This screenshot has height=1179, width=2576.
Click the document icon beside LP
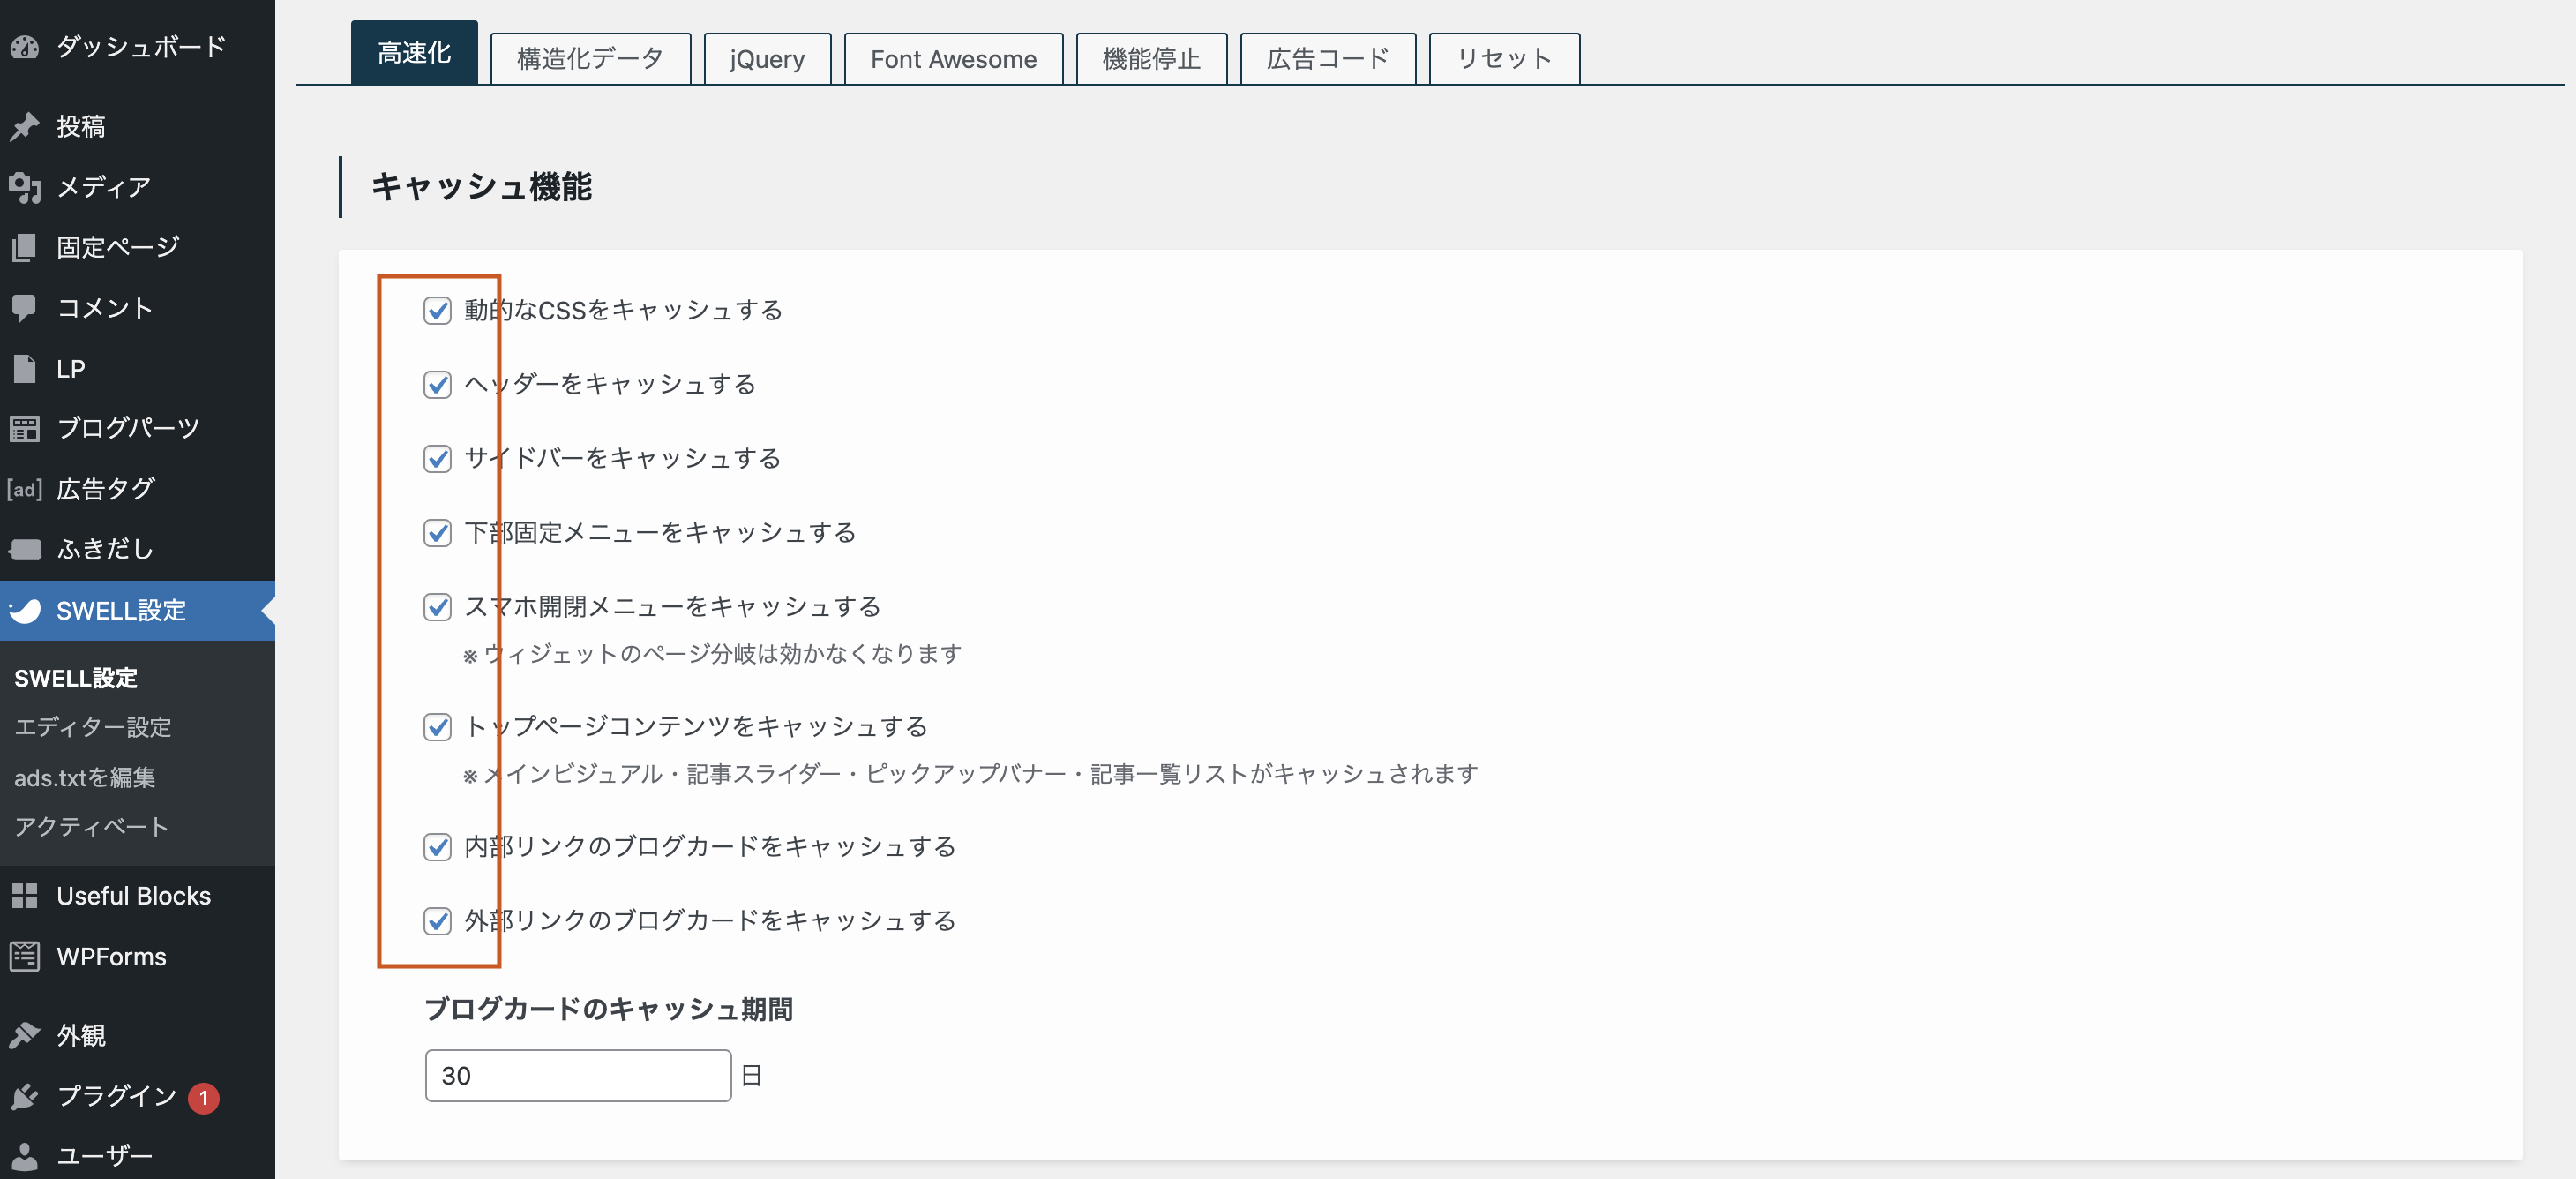(x=25, y=368)
